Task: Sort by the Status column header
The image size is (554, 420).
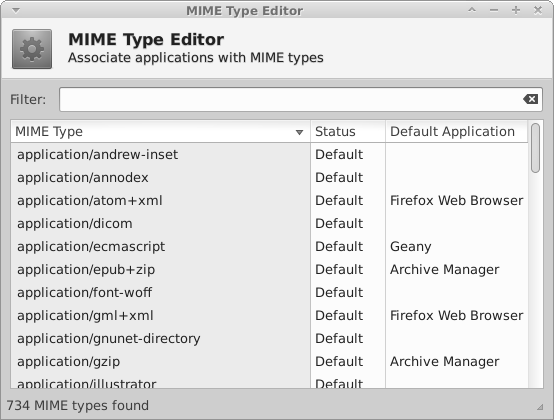Action: (348, 131)
